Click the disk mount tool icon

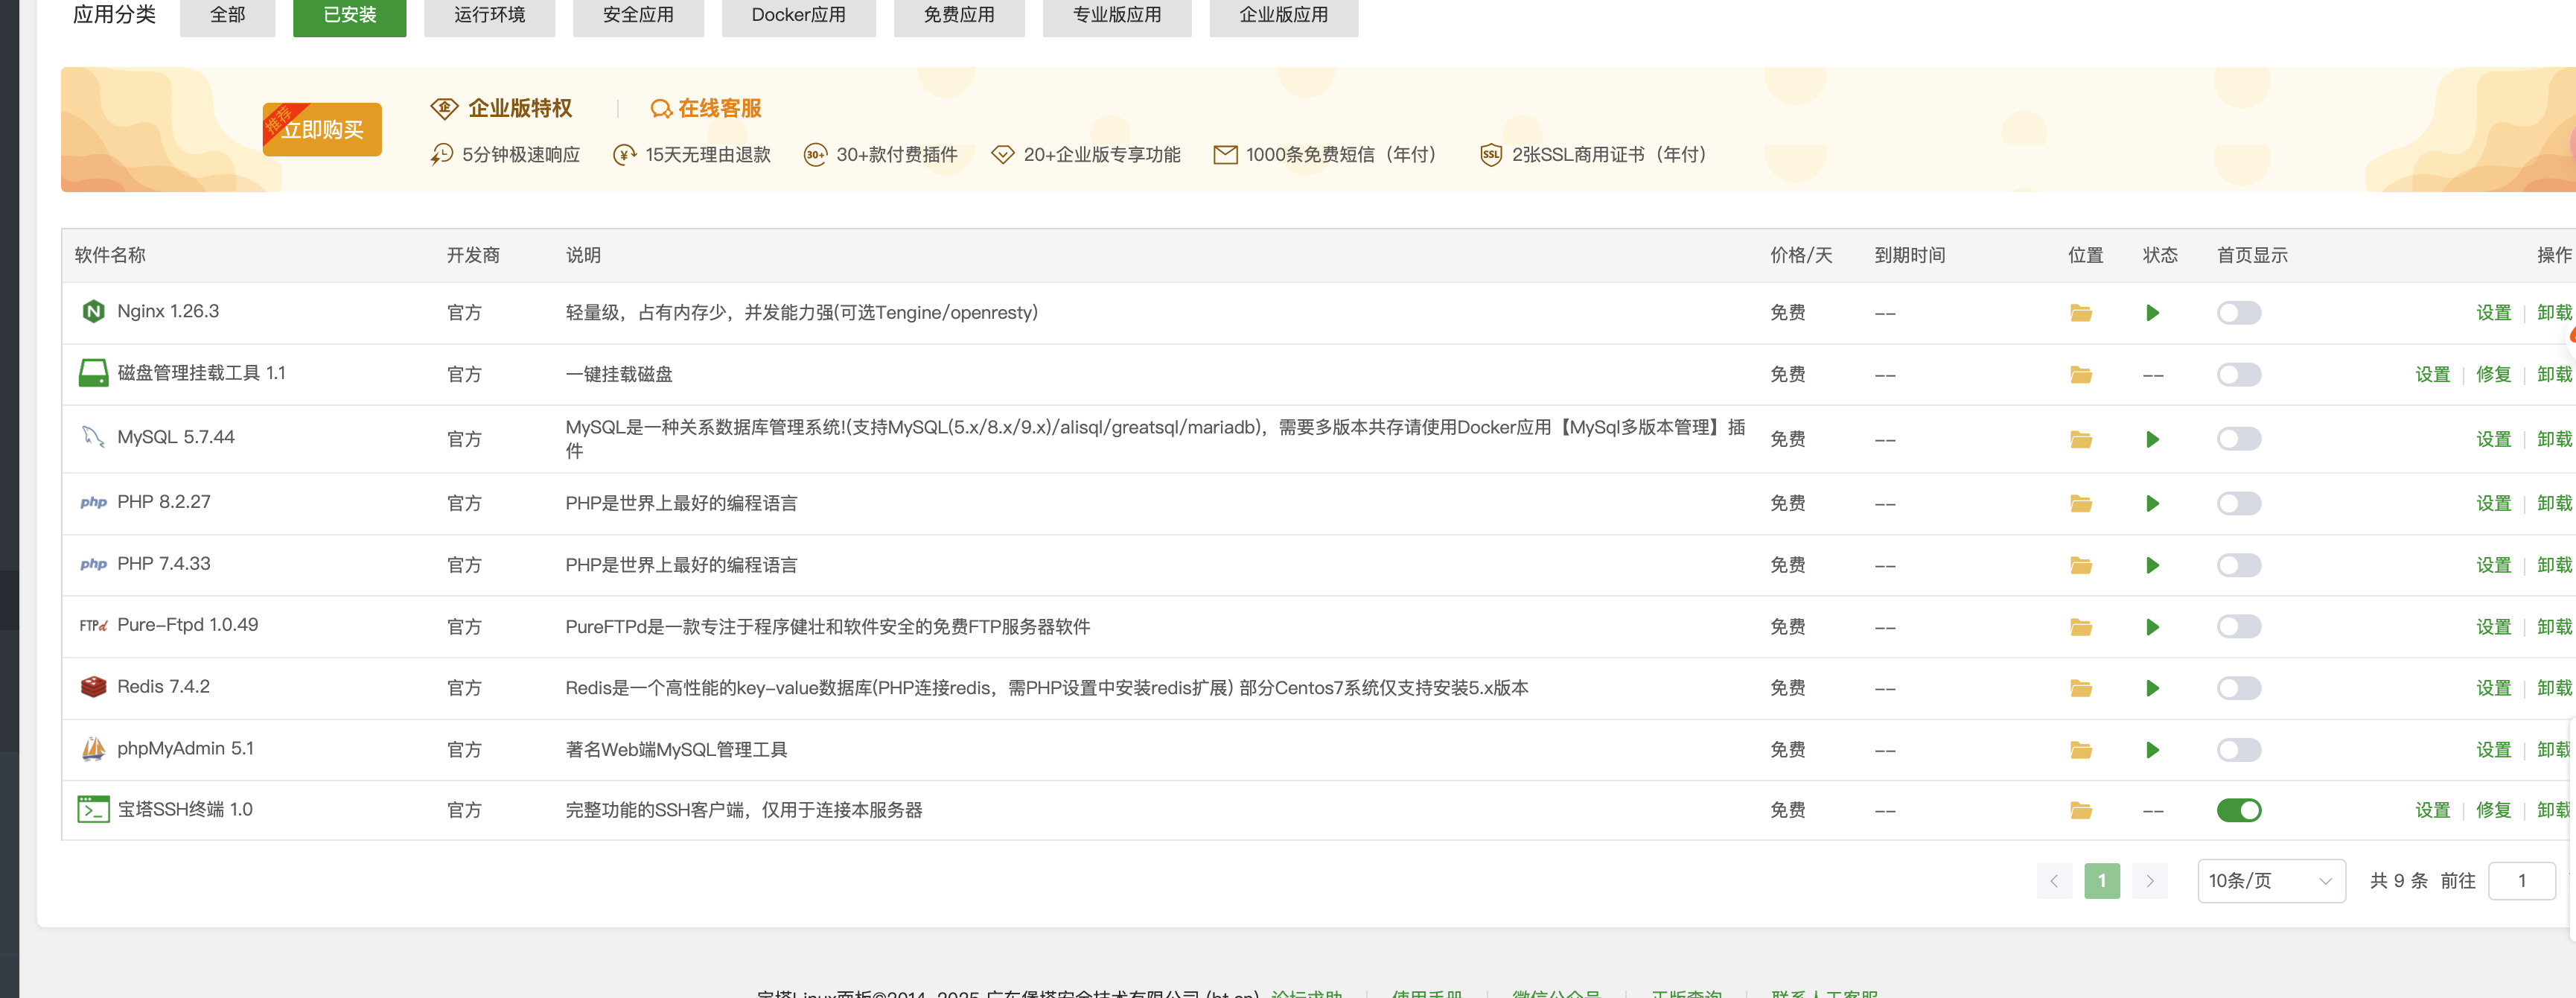tap(93, 373)
